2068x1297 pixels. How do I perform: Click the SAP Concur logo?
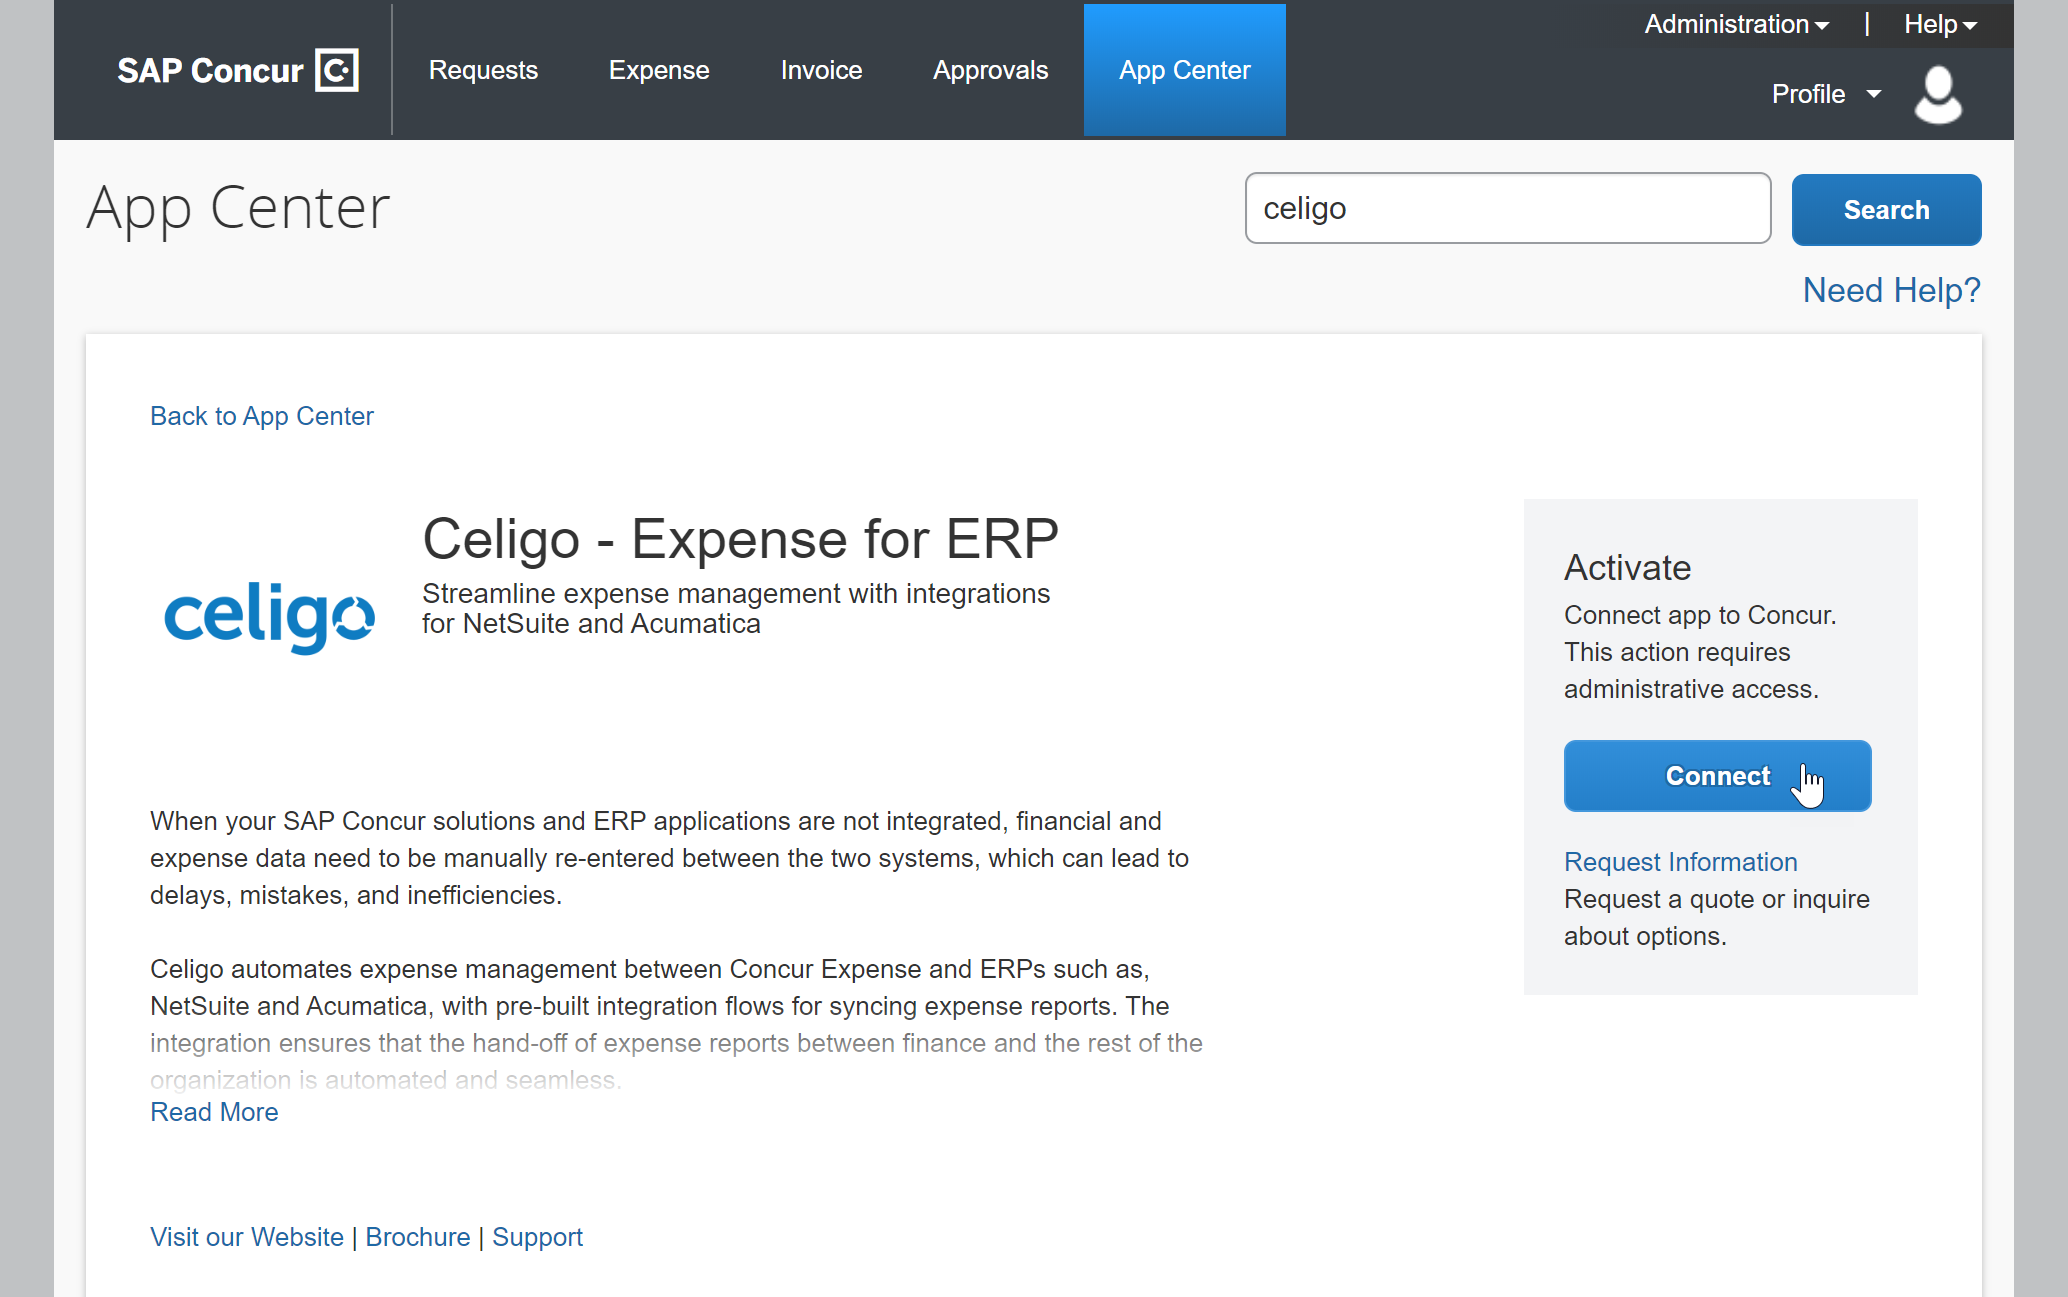coord(237,70)
